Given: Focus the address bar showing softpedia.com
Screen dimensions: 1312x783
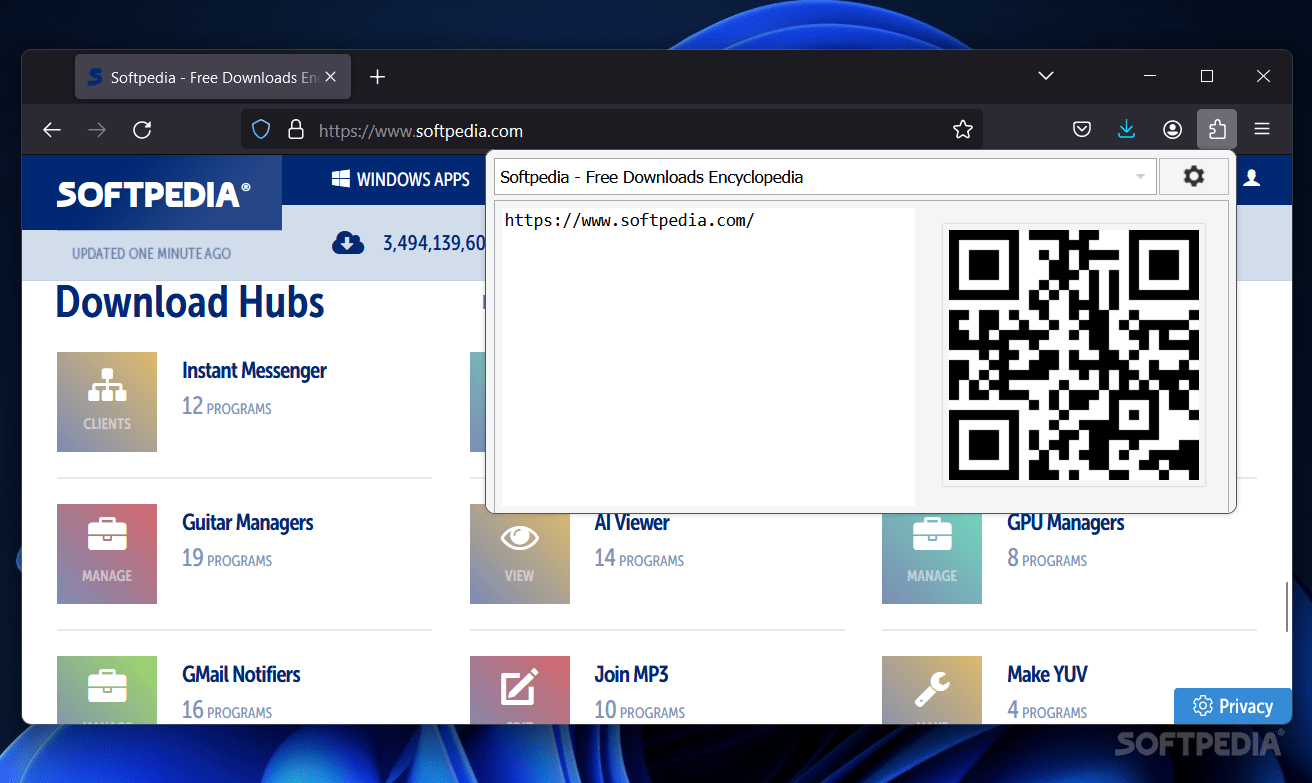Looking at the screenshot, I should click(x=610, y=130).
